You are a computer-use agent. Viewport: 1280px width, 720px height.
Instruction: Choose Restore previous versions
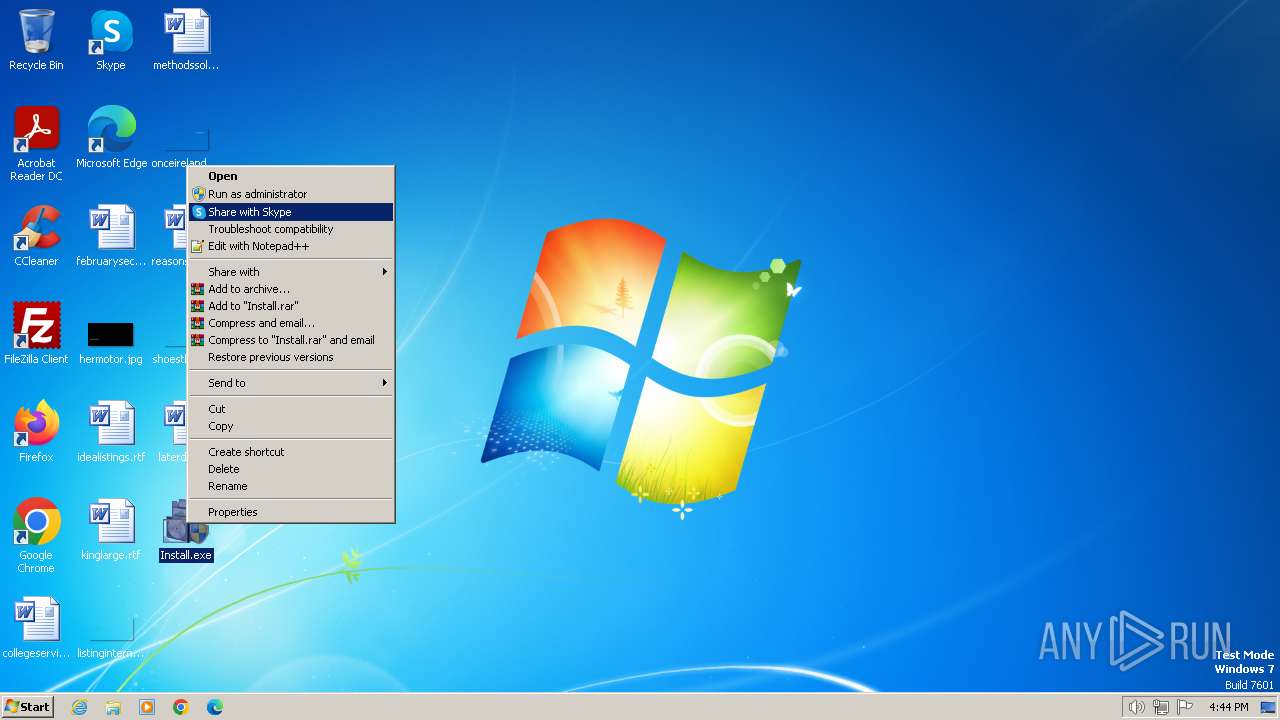pos(291,357)
